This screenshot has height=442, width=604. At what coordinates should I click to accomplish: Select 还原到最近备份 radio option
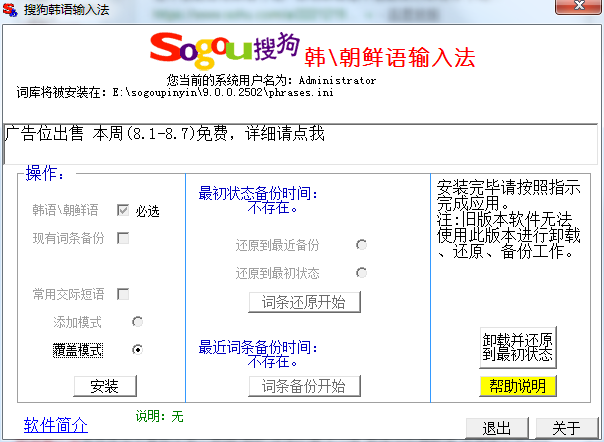coord(361,245)
